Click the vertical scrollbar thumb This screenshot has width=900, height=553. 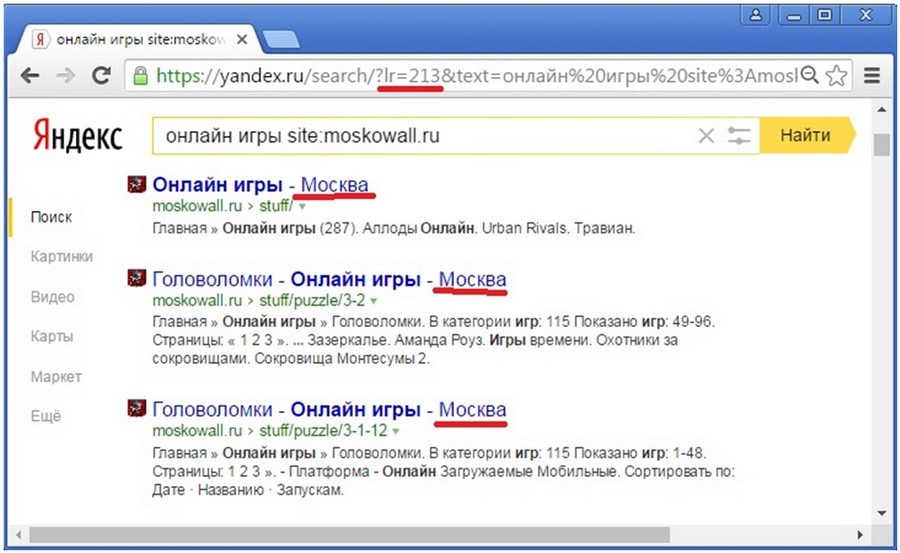tap(882, 144)
